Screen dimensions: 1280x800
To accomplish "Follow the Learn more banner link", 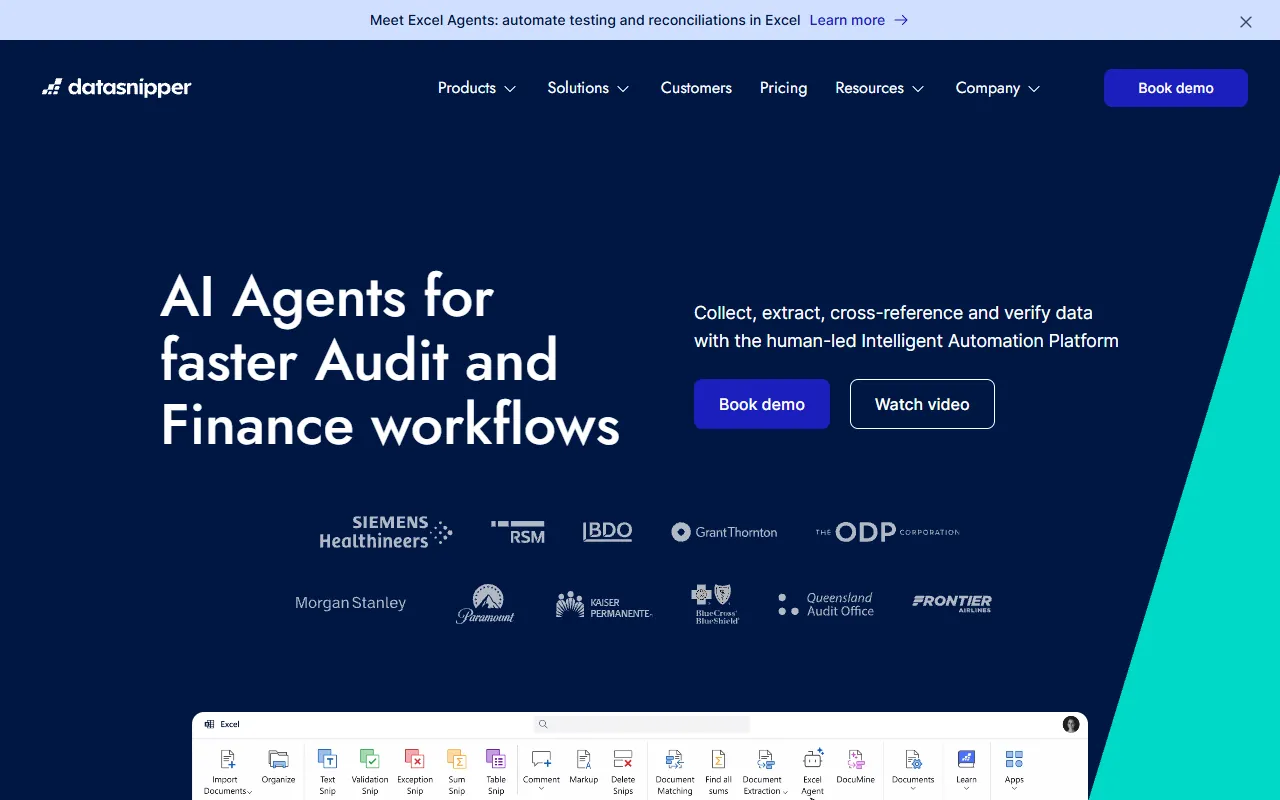I will coord(858,20).
